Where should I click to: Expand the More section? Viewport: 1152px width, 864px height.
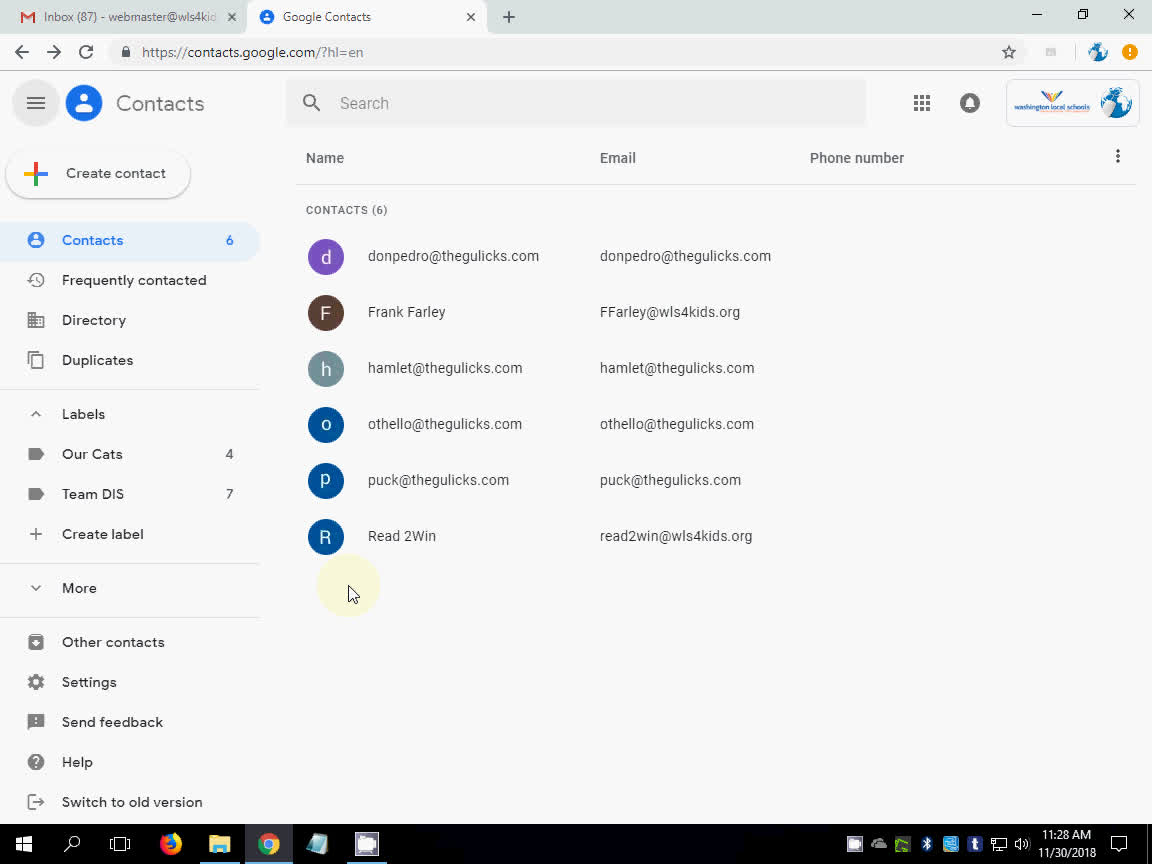coord(36,588)
